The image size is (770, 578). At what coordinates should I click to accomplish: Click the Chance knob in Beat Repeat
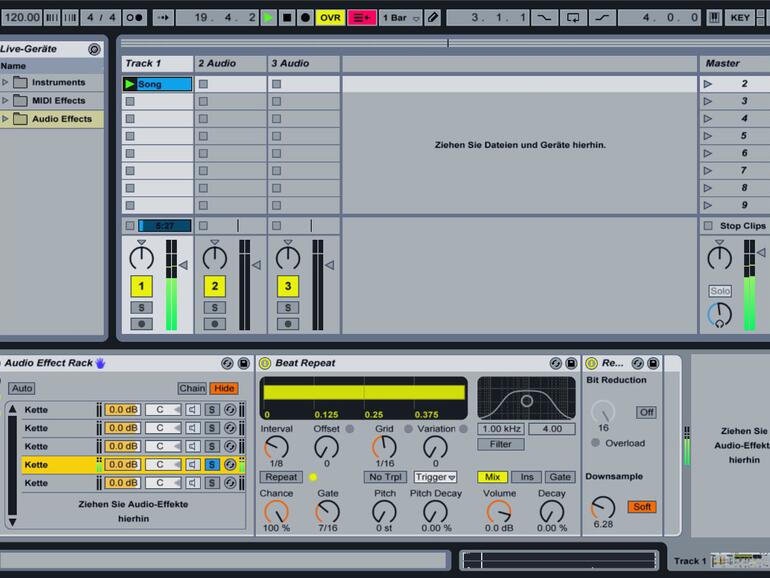pos(276,512)
